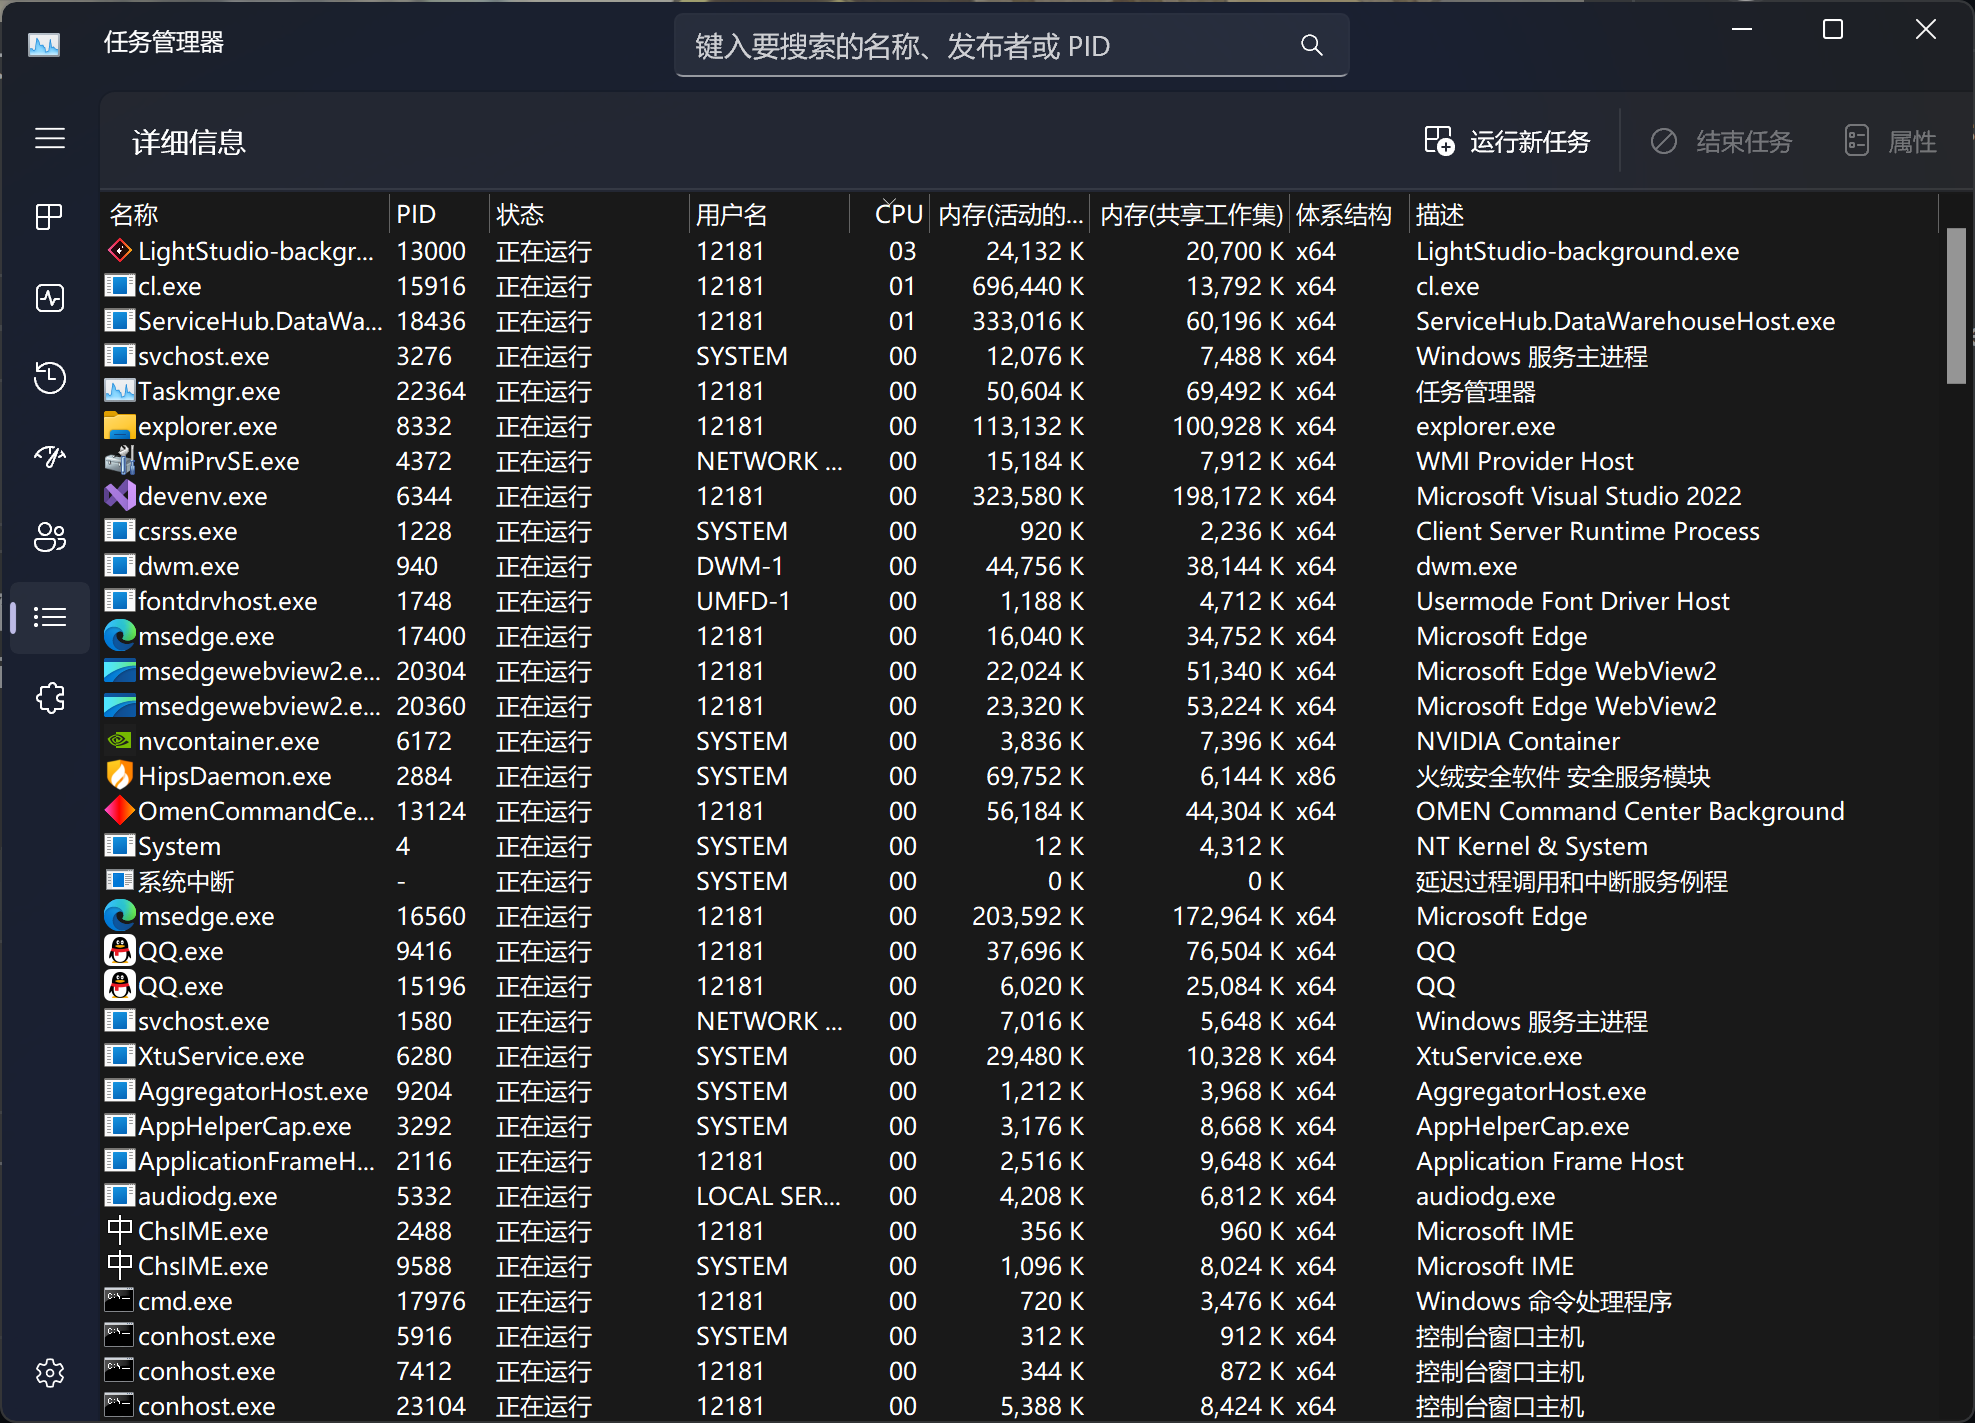Open the navigation hamburger menu
Viewport: 1975px width, 1423px height.
(49, 139)
